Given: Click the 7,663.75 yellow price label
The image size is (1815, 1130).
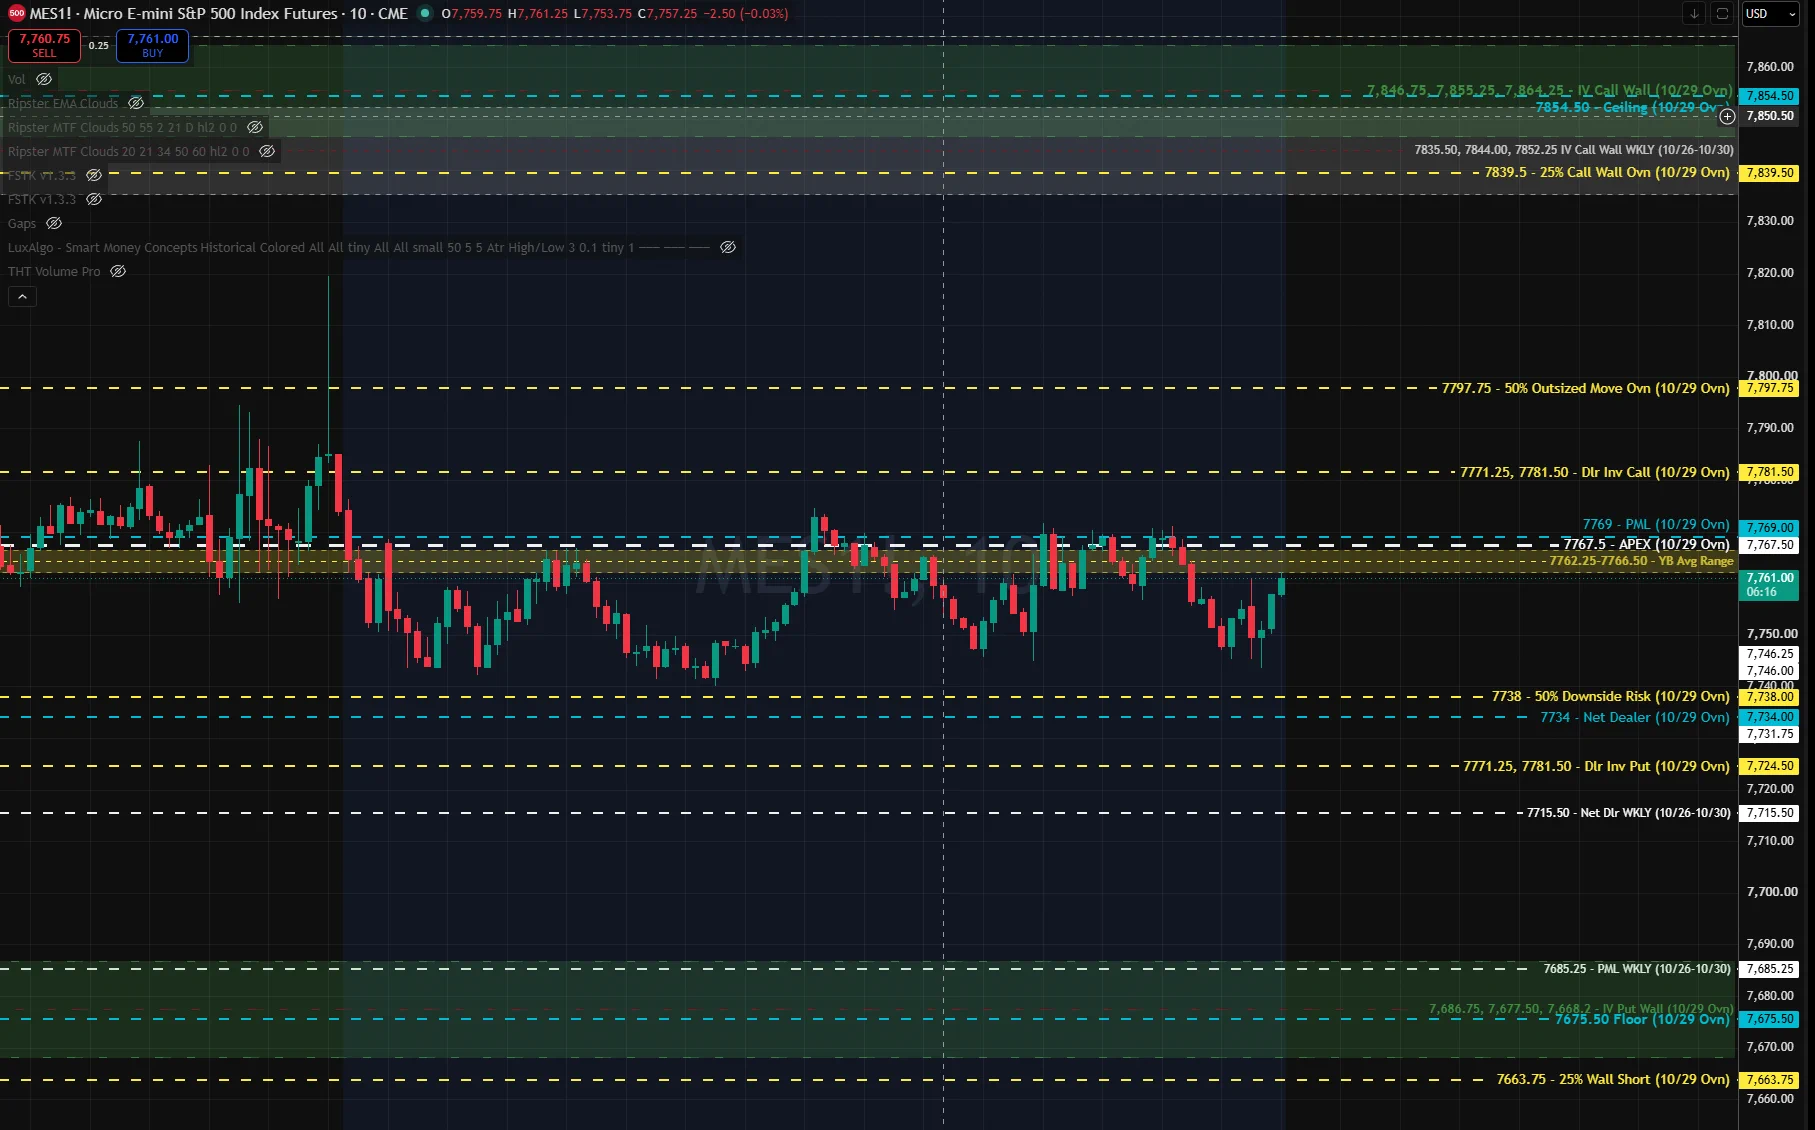Looking at the screenshot, I should 1769,1080.
